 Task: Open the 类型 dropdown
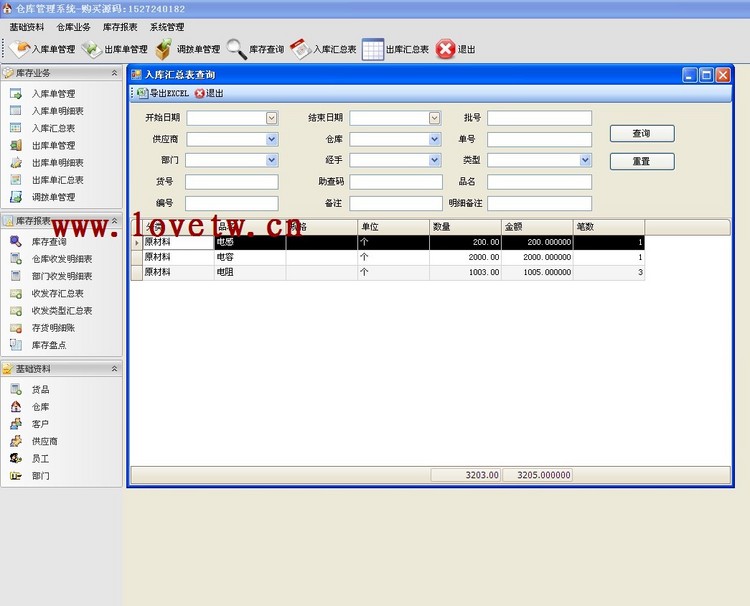(585, 160)
